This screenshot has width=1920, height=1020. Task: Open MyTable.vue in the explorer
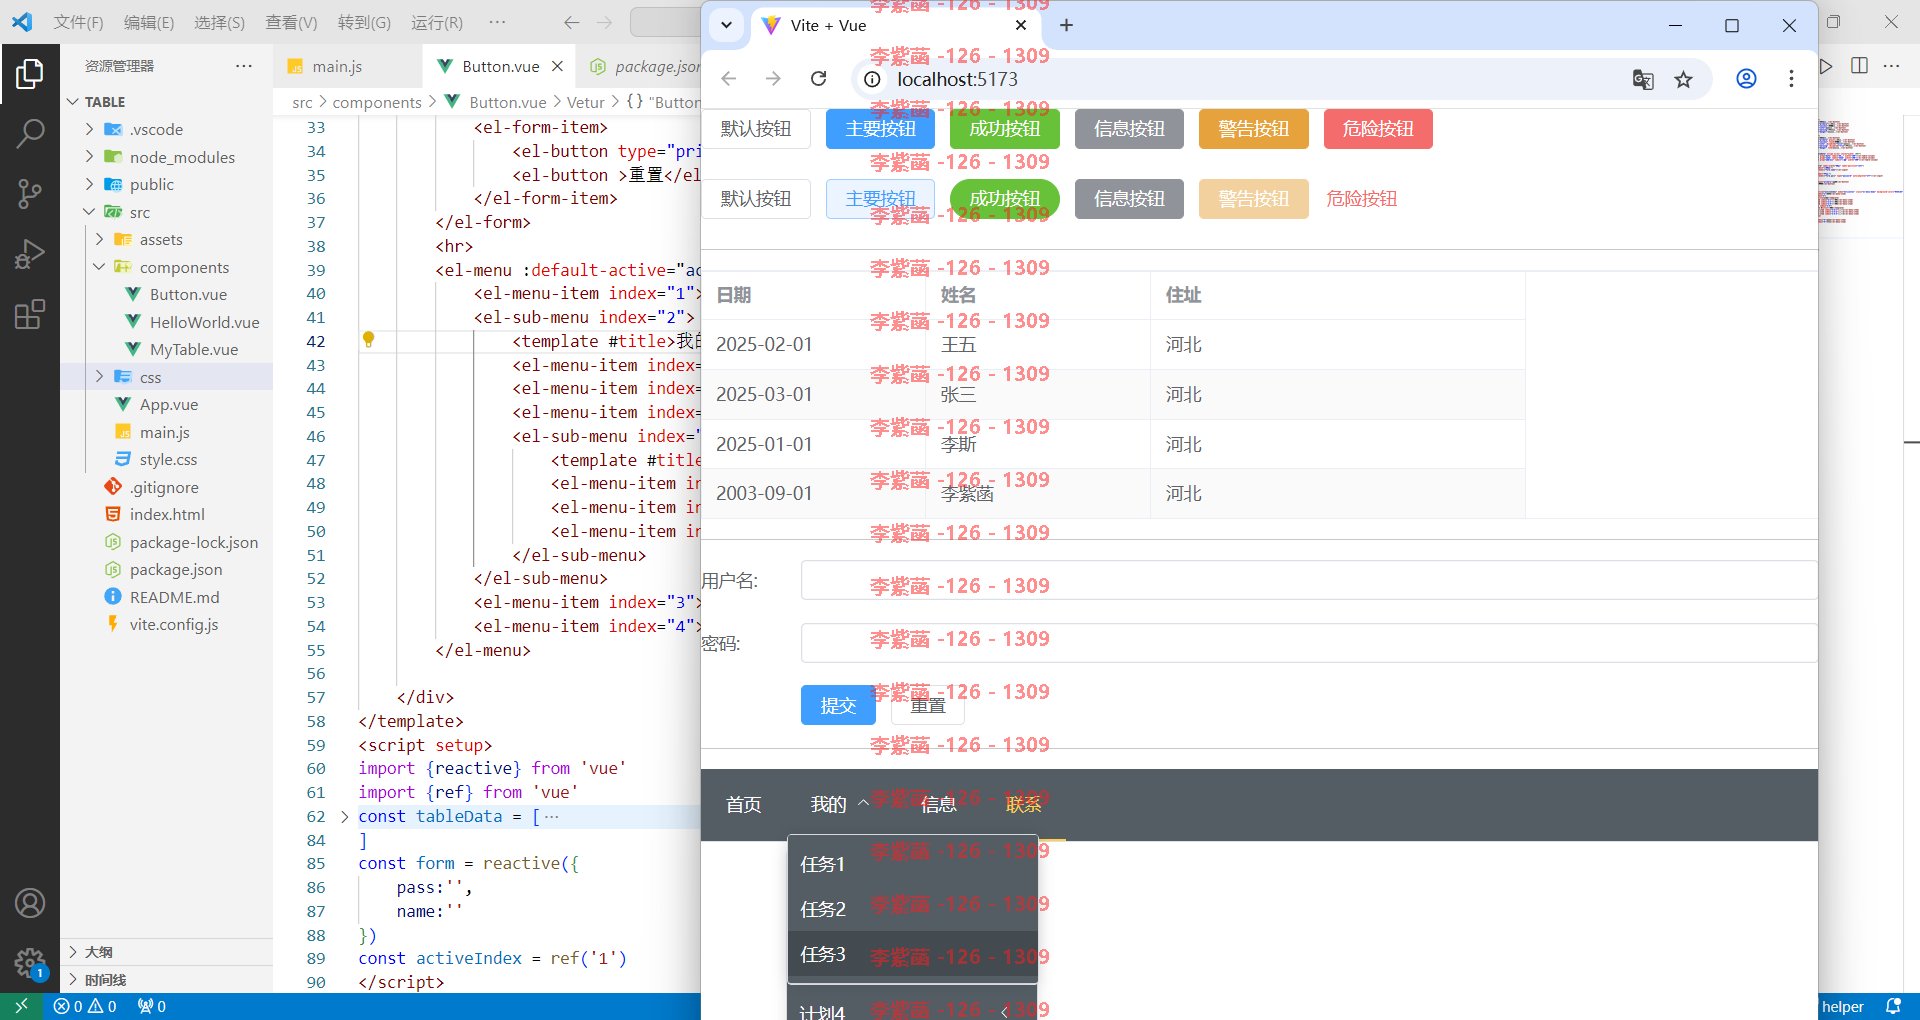point(194,349)
